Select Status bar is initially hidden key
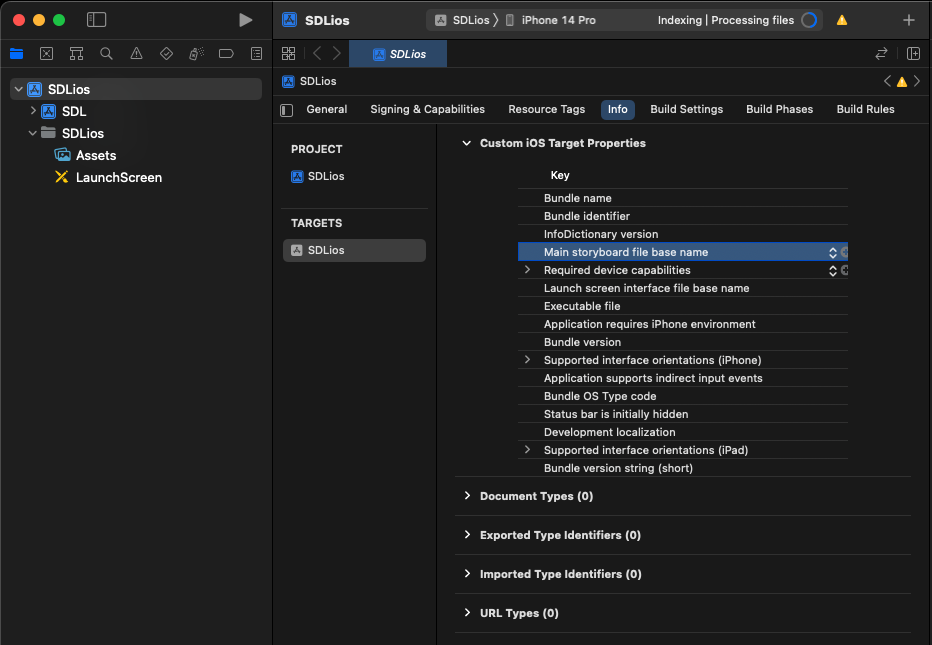 tap(616, 414)
